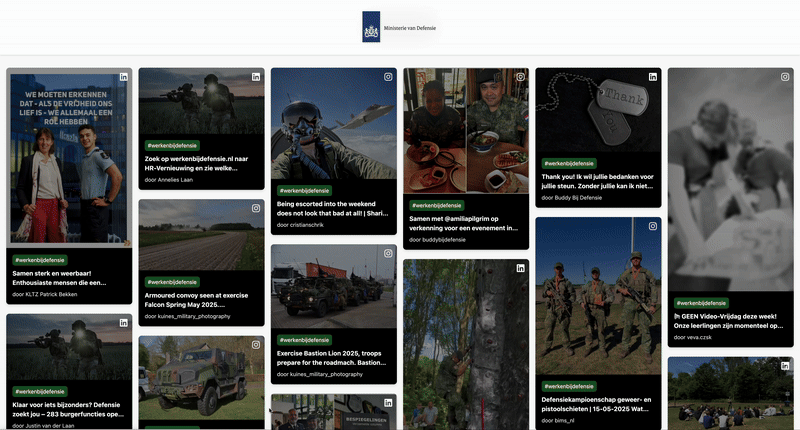
Task: Click LinkedIn icon on KLTZ Patrick Bekken post
Action: tap(123, 77)
